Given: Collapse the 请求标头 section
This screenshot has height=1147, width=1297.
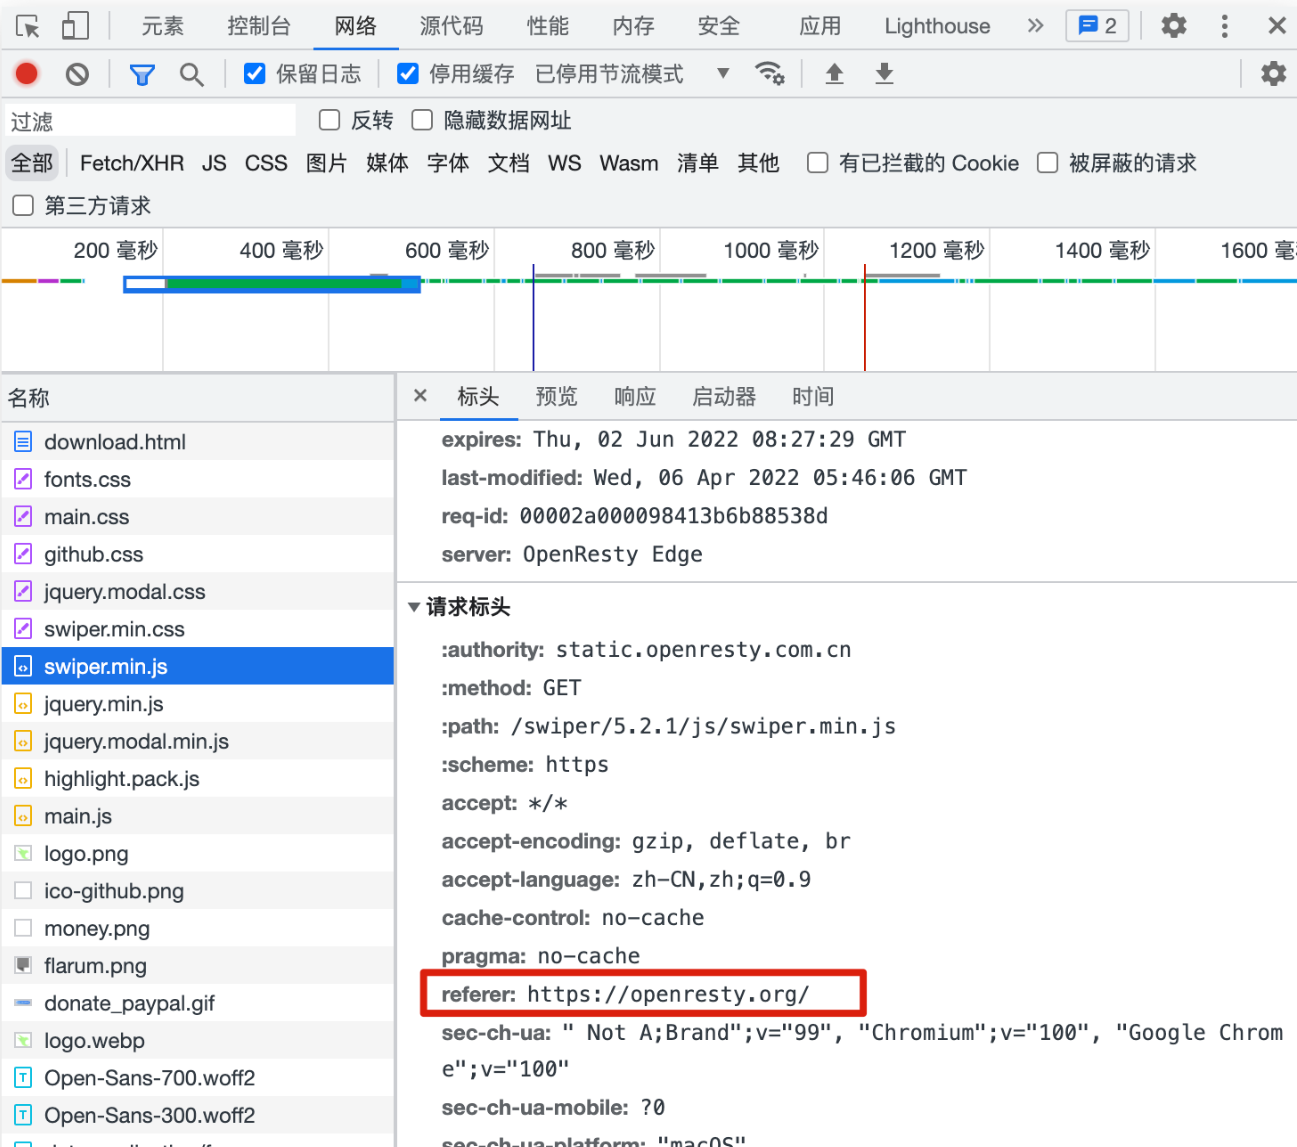Looking at the screenshot, I should [414, 607].
